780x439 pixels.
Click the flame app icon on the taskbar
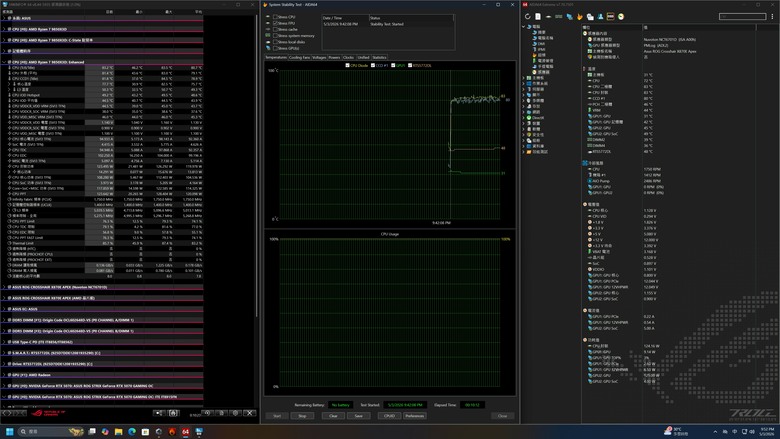coord(172,431)
